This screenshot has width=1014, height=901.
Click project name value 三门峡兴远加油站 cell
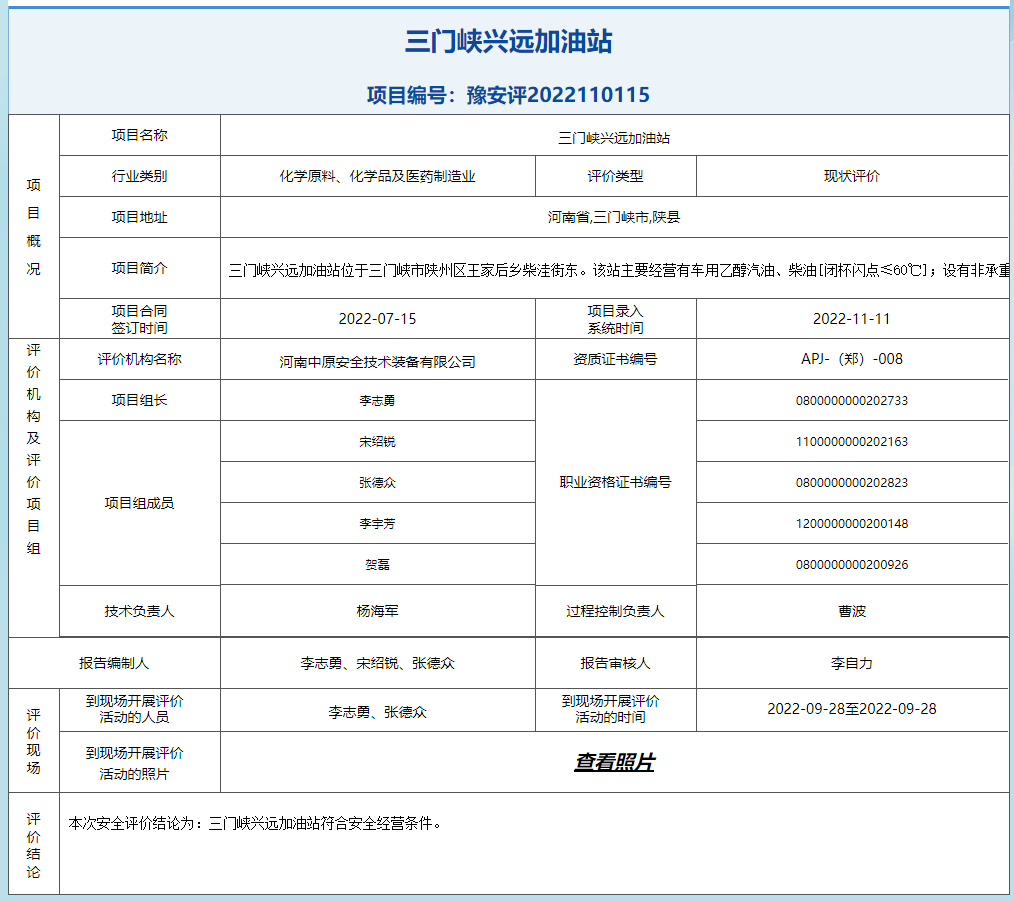tap(614, 135)
